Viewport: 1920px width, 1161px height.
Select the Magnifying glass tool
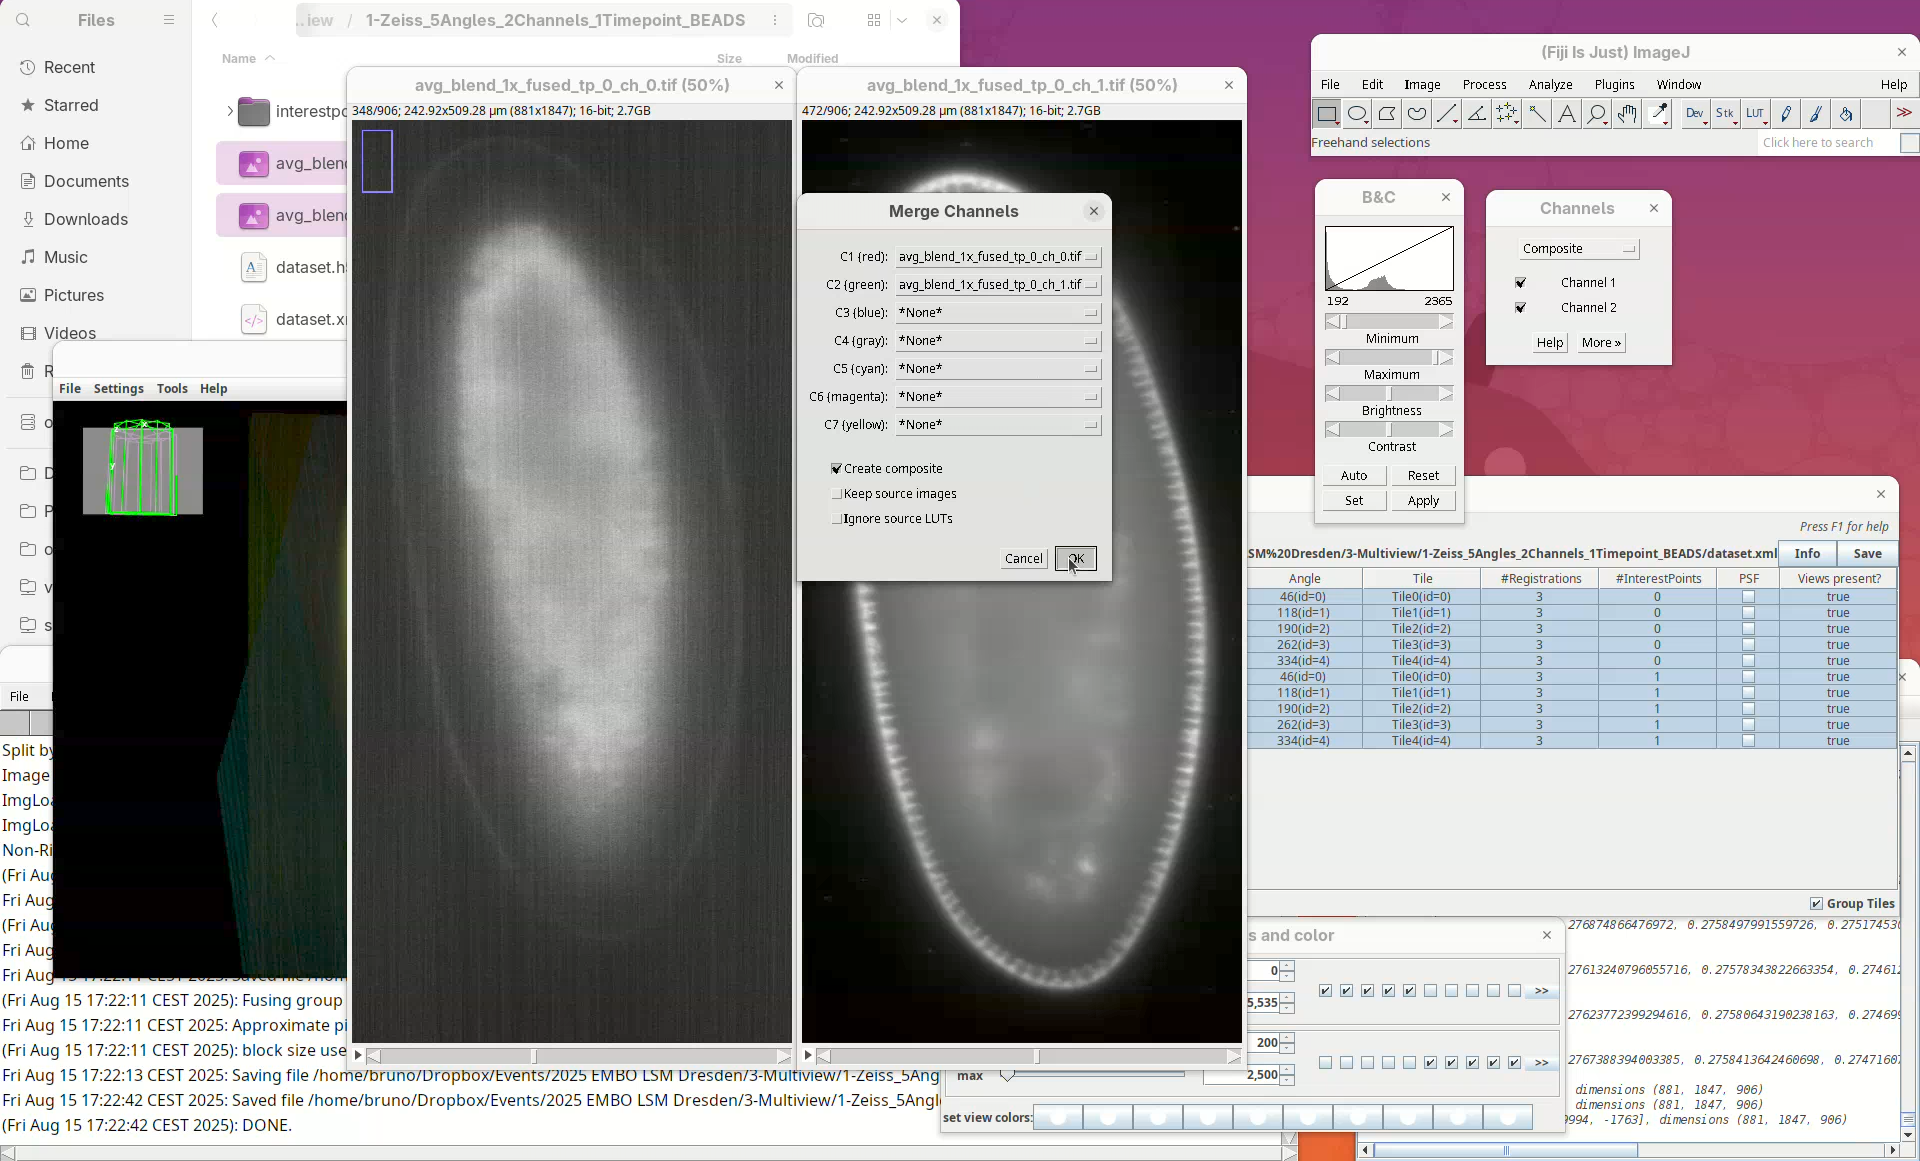tap(1597, 114)
